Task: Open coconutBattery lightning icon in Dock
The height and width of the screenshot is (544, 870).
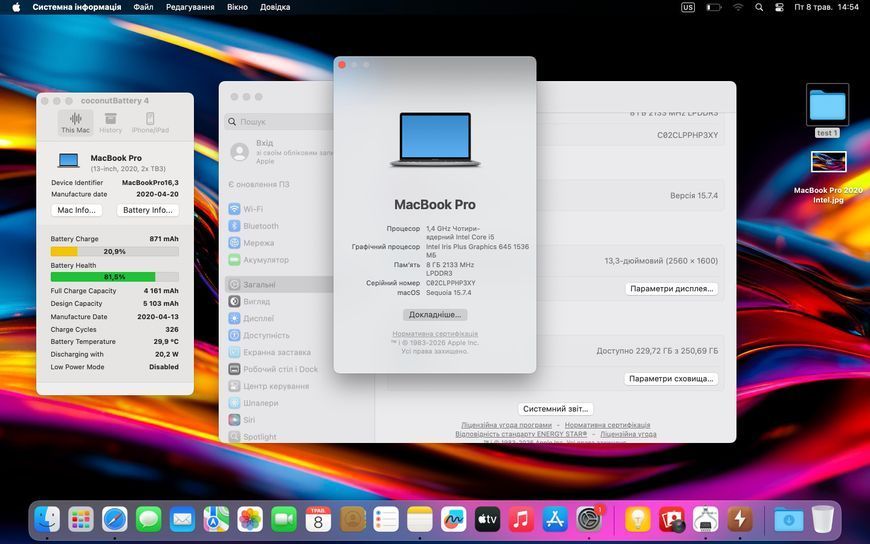Action: coord(740,520)
